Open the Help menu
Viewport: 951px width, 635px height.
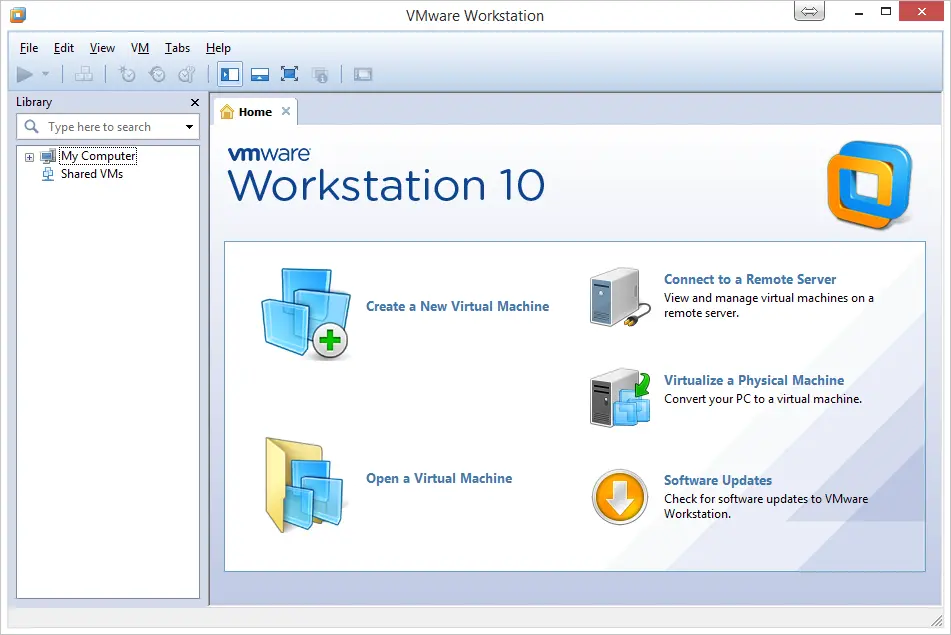(218, 48)
